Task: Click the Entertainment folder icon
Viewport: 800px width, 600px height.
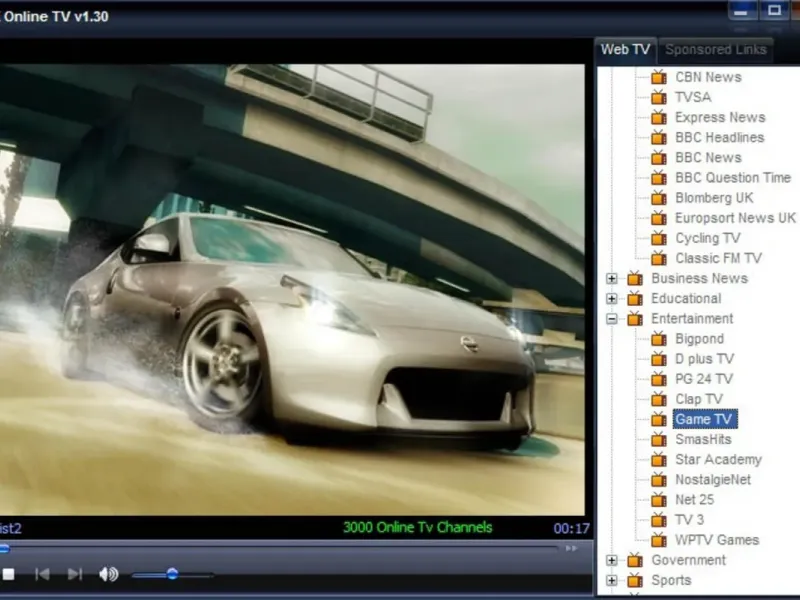Action: (635, 319)
